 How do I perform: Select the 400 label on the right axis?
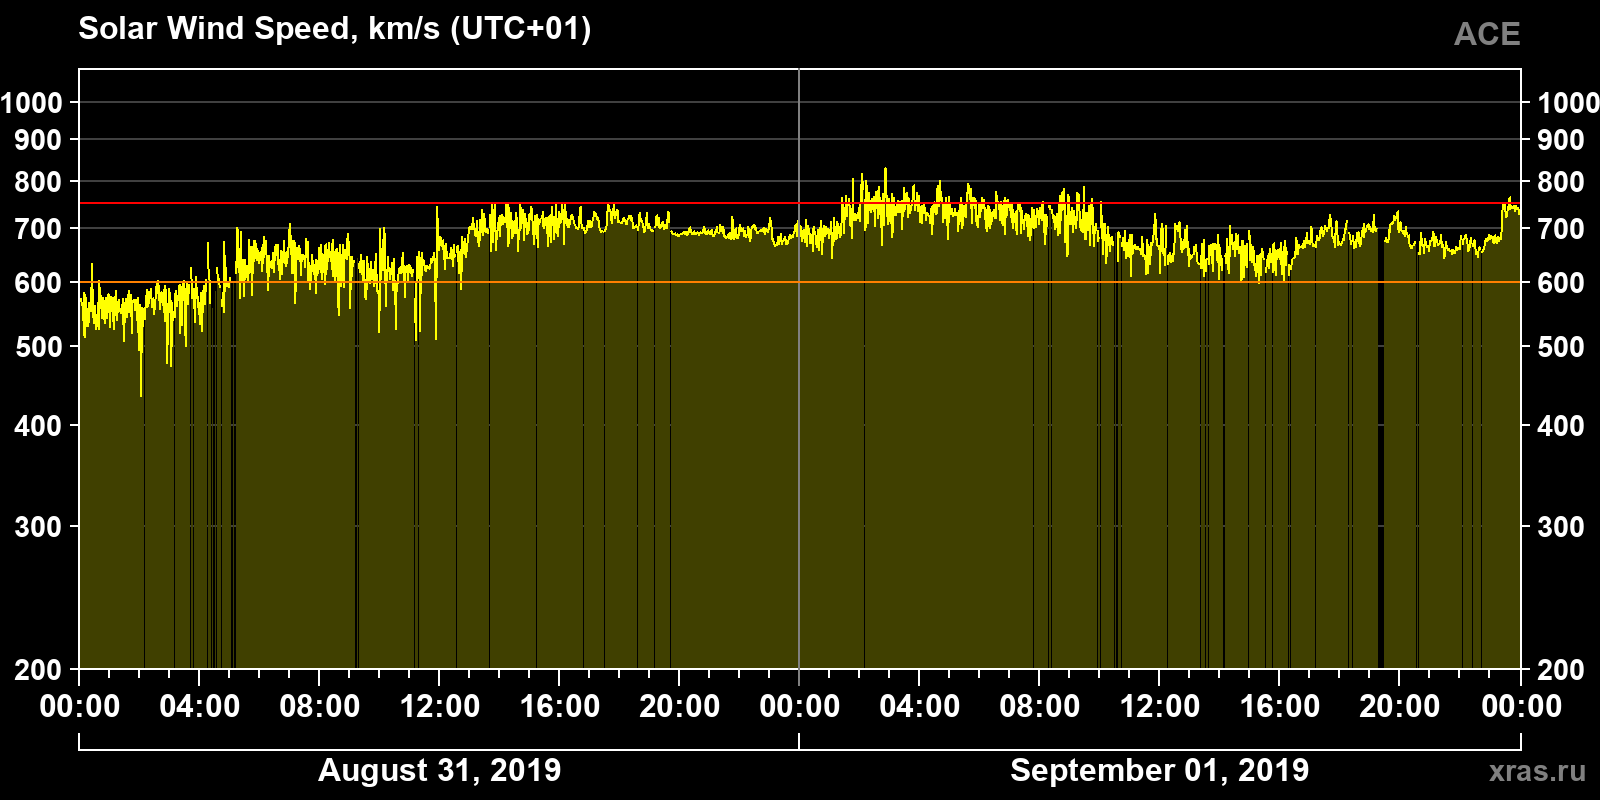(1561, 427)
